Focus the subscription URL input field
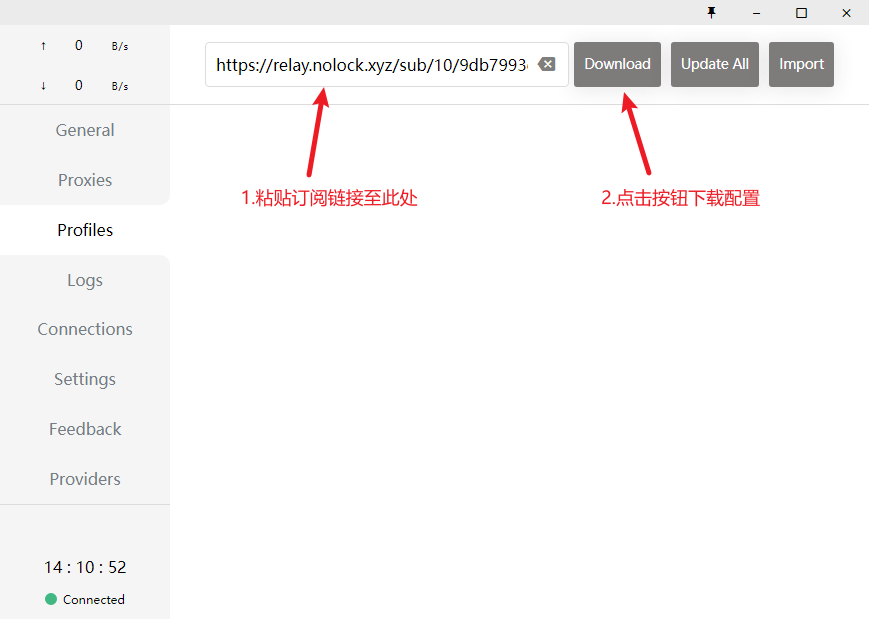Screen dimensions: 869x619 (x=370, y=64)
